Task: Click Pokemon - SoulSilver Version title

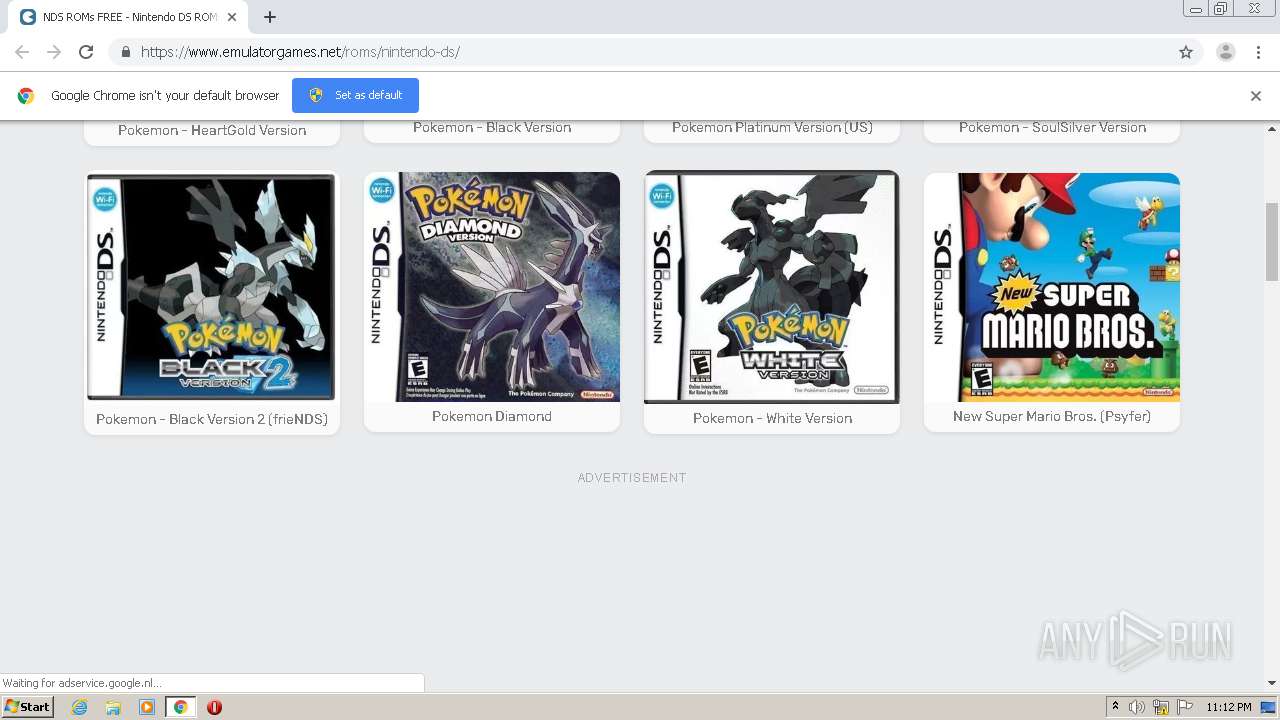Action: point(1052,127)
